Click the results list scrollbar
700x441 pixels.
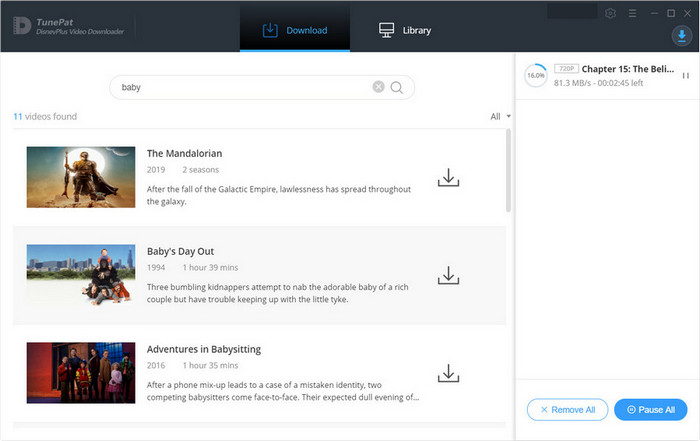pos(508,171)
